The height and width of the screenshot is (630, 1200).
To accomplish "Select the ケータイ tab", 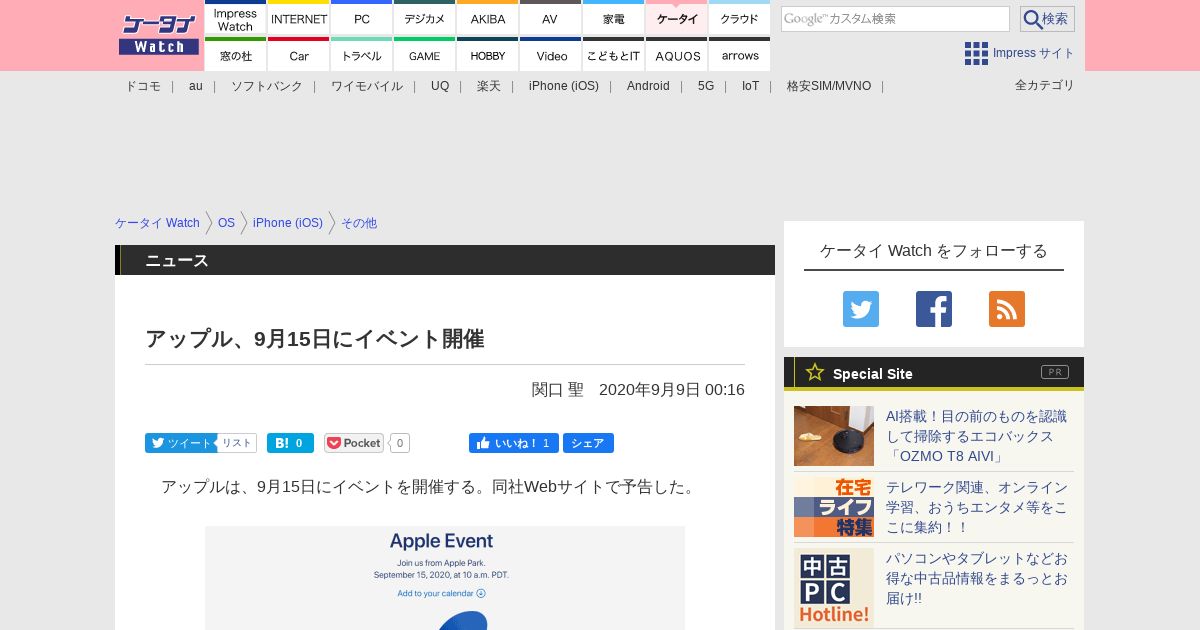I will pyautogui.click(x=677, y=18).
